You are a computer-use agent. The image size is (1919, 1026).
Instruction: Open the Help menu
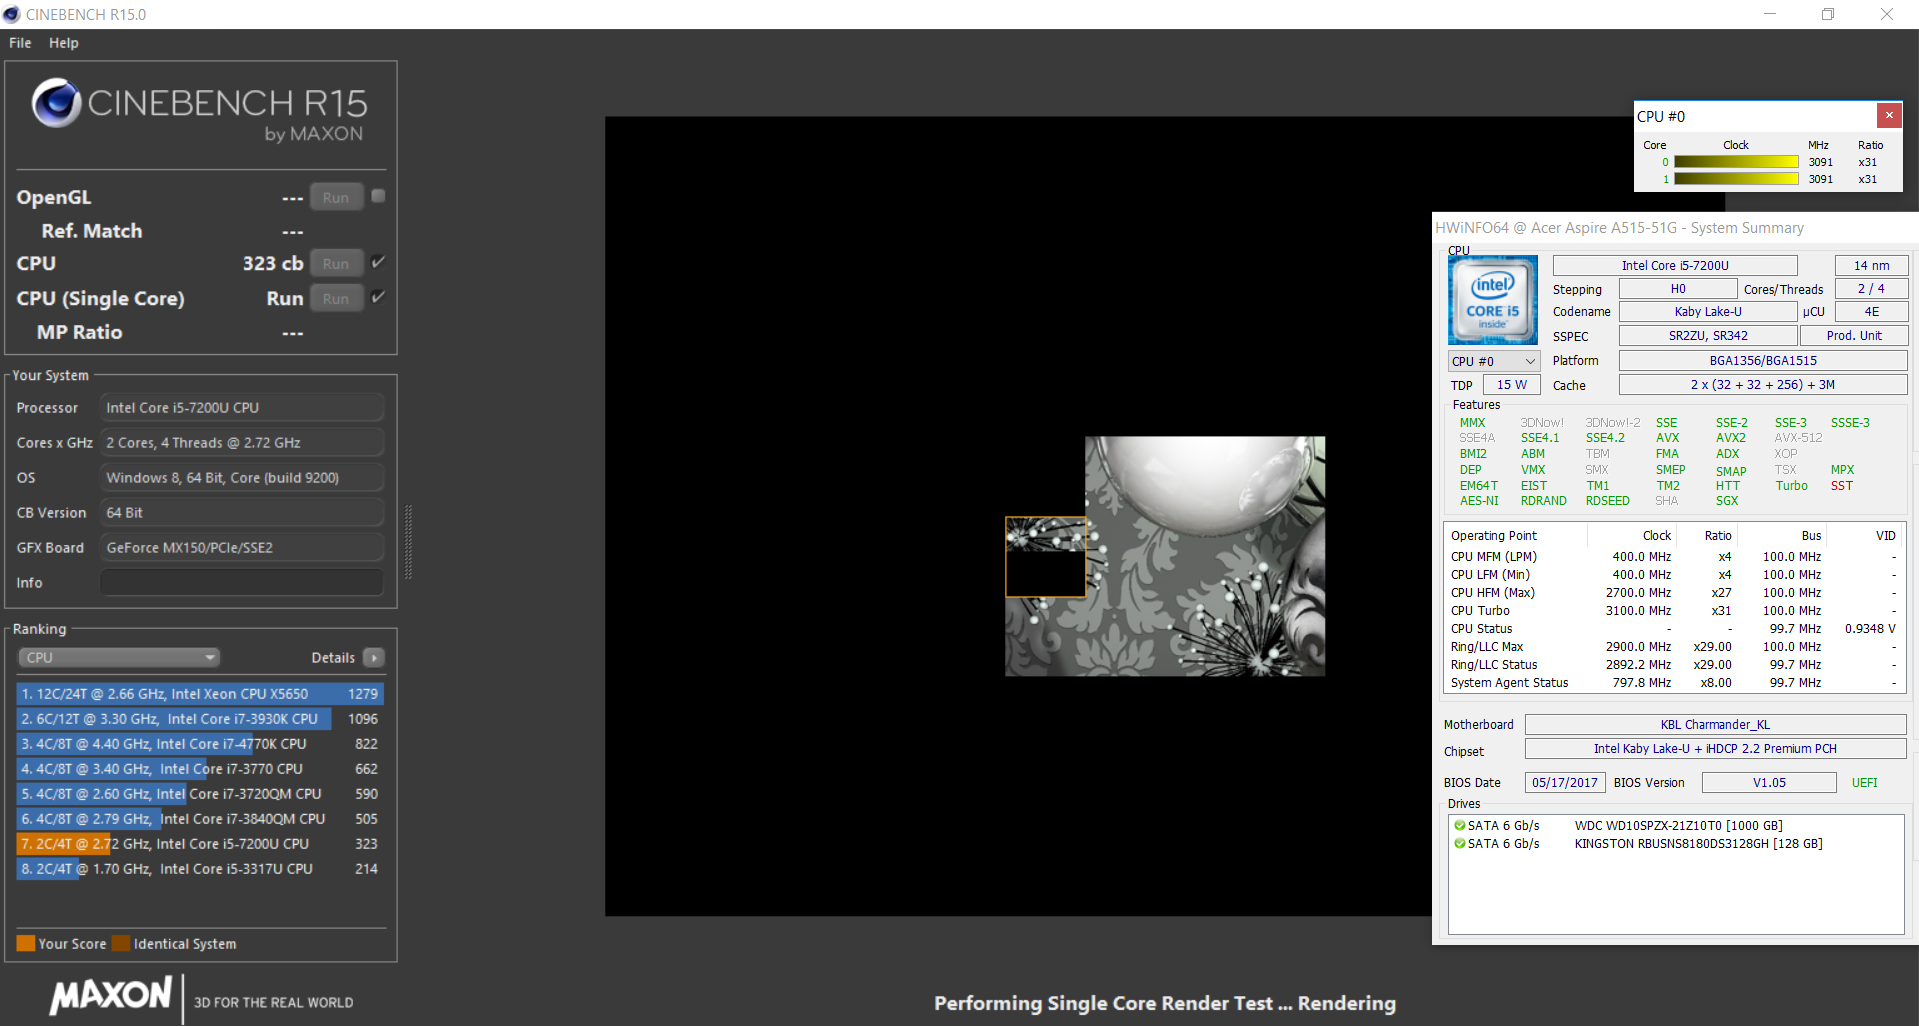[x=63, y=43]
